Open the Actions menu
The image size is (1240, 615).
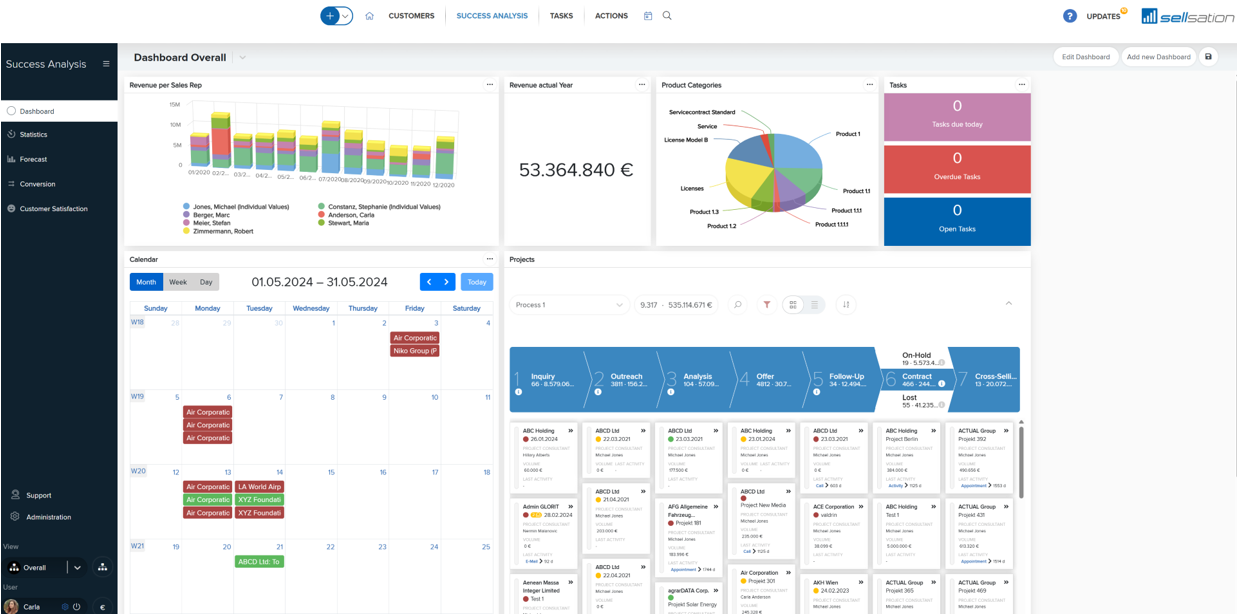pos(611,16)
